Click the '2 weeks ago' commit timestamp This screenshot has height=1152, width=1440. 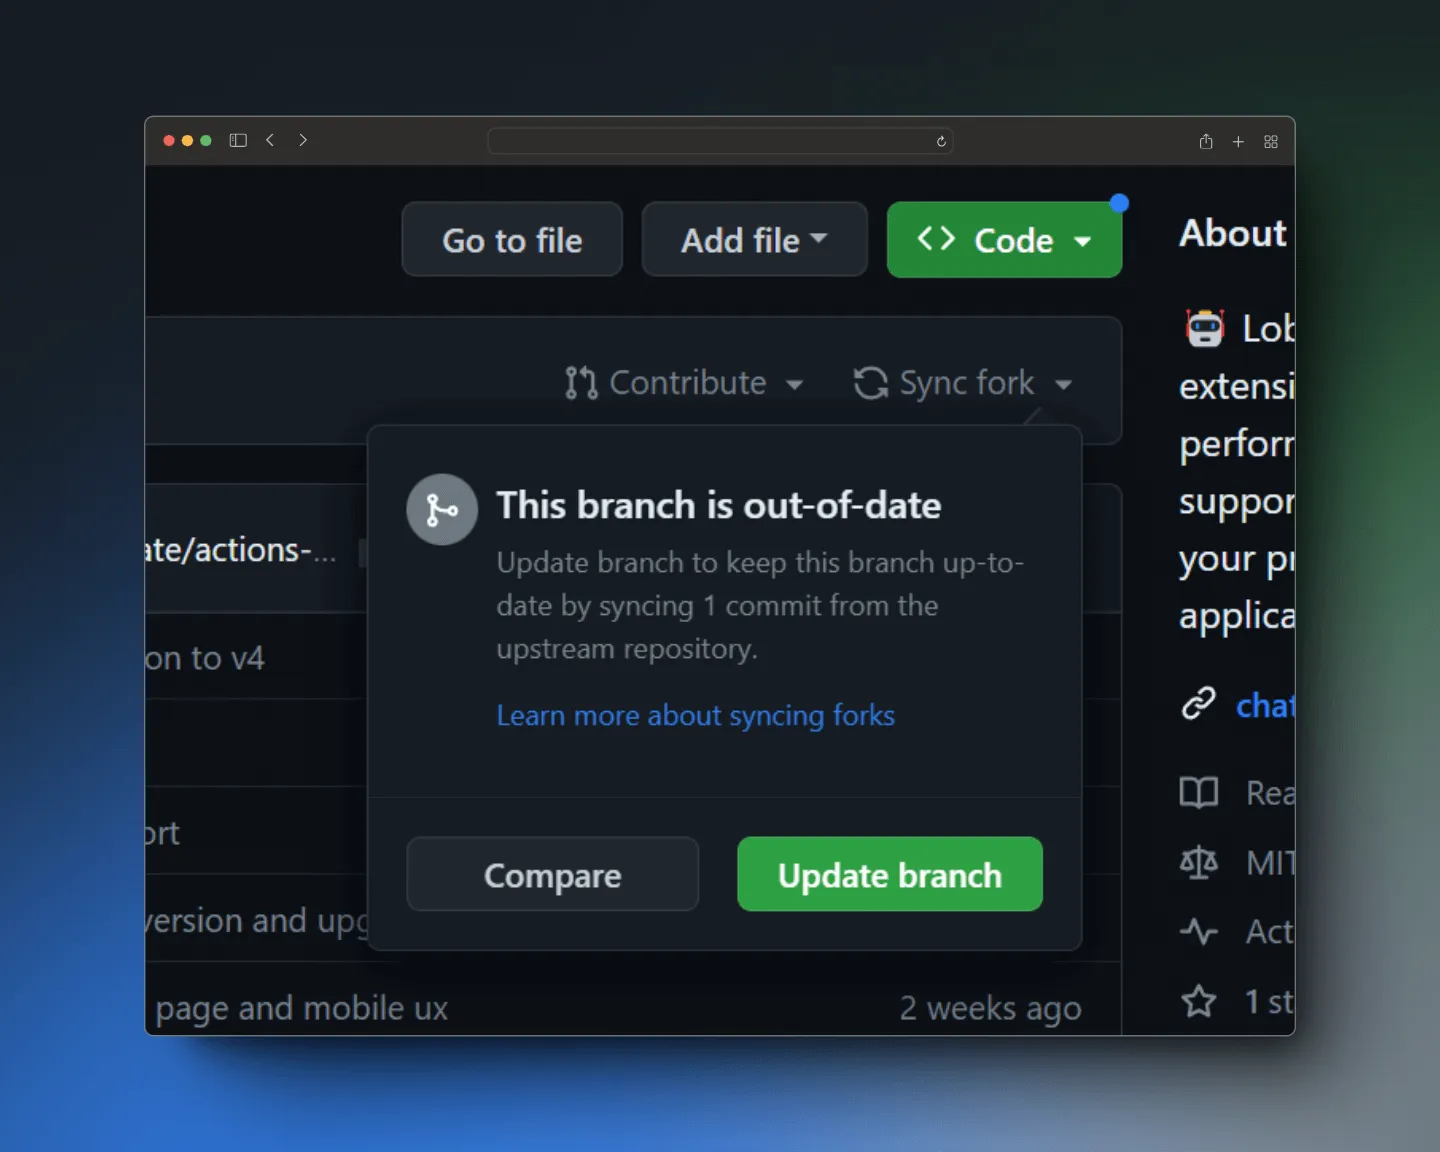(x=991, y=1008)
